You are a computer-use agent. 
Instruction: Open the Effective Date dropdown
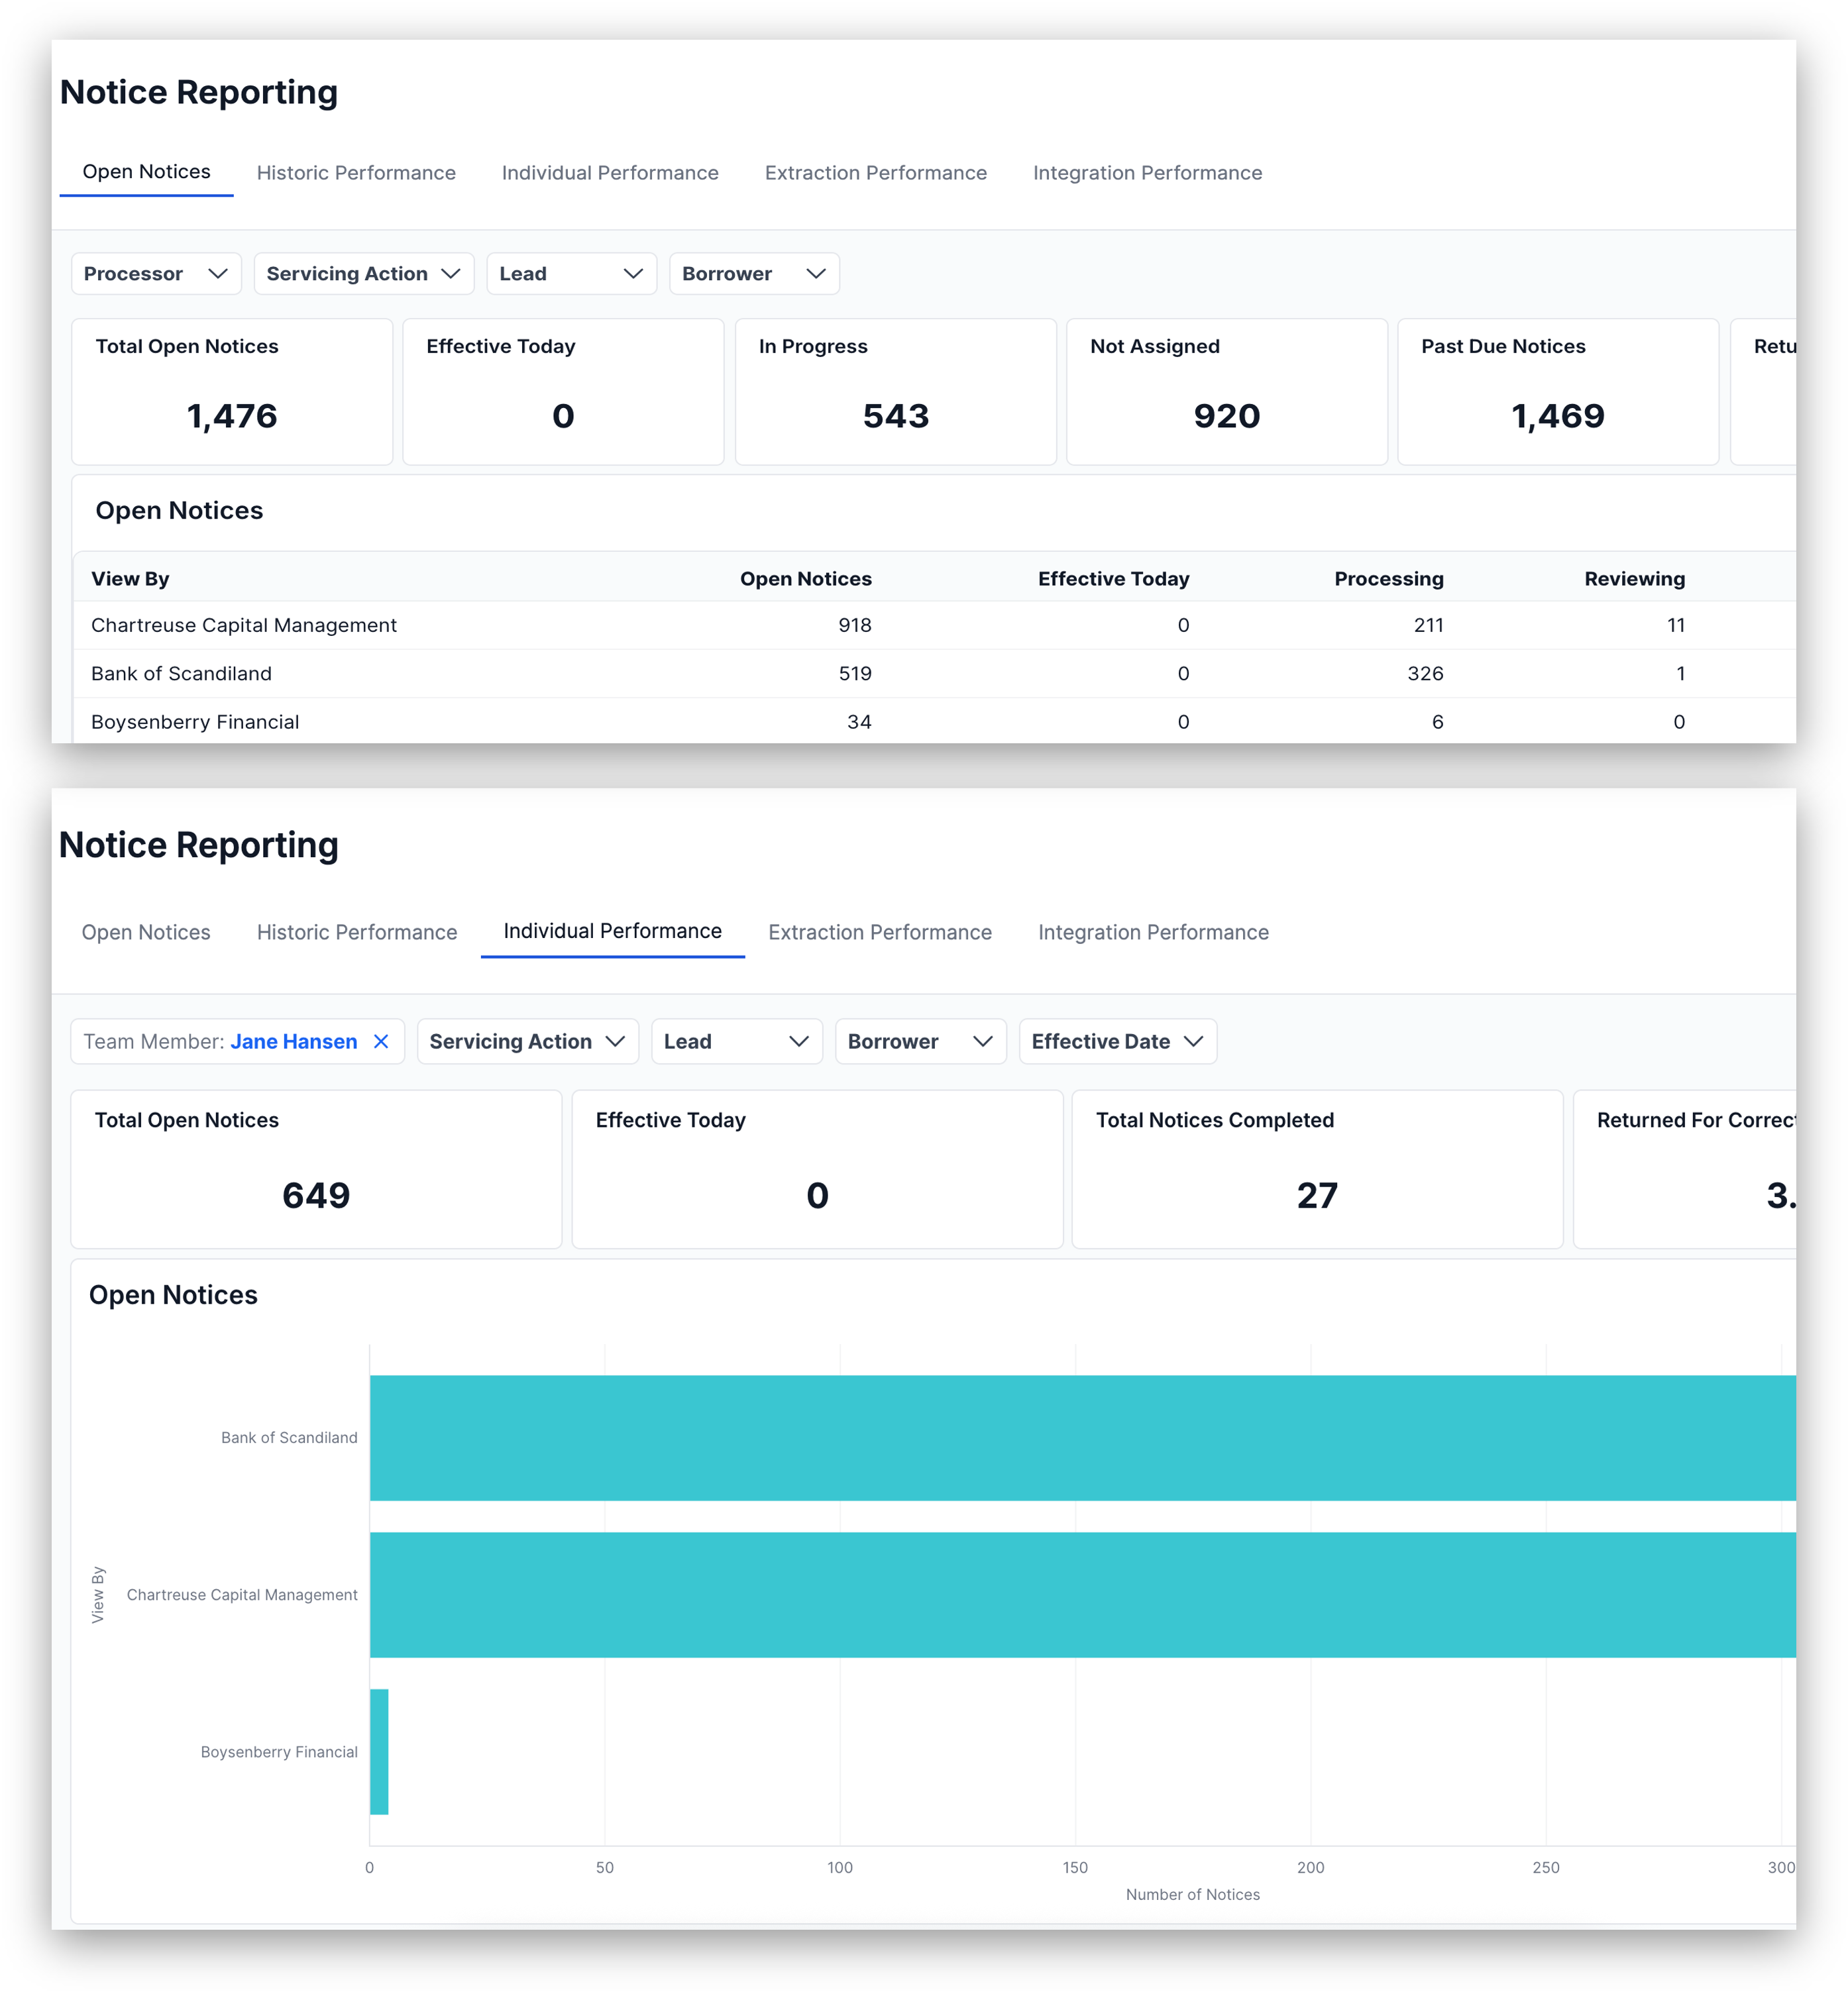pos(1118,1041)
